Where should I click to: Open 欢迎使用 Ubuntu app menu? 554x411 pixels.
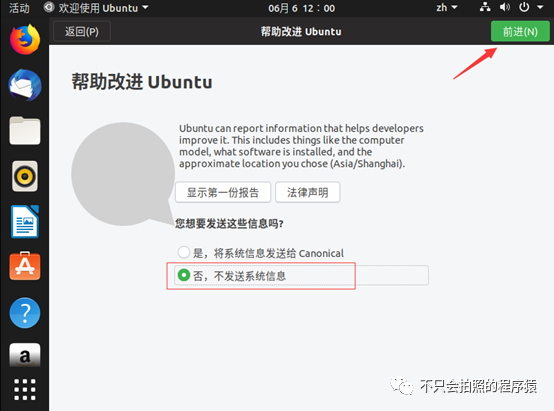pyautogui.click(x=96, y=8)
